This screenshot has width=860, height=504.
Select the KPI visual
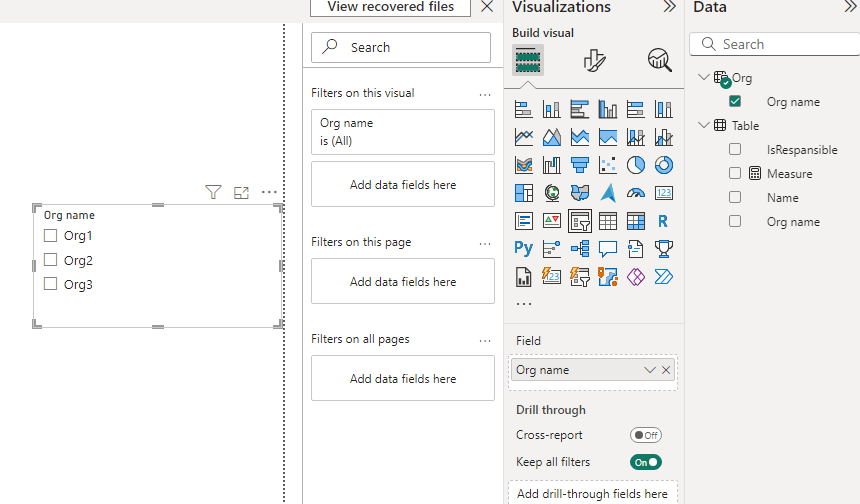click(552, 221)
